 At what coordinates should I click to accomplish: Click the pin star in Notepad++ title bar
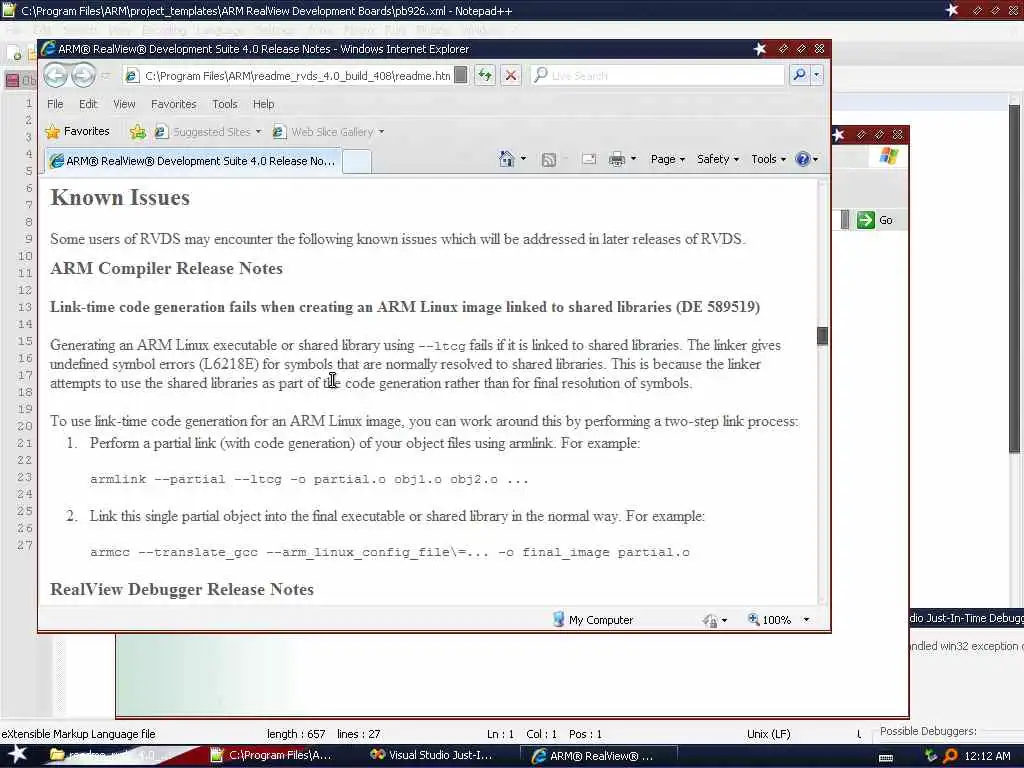[x=952, y=10]
